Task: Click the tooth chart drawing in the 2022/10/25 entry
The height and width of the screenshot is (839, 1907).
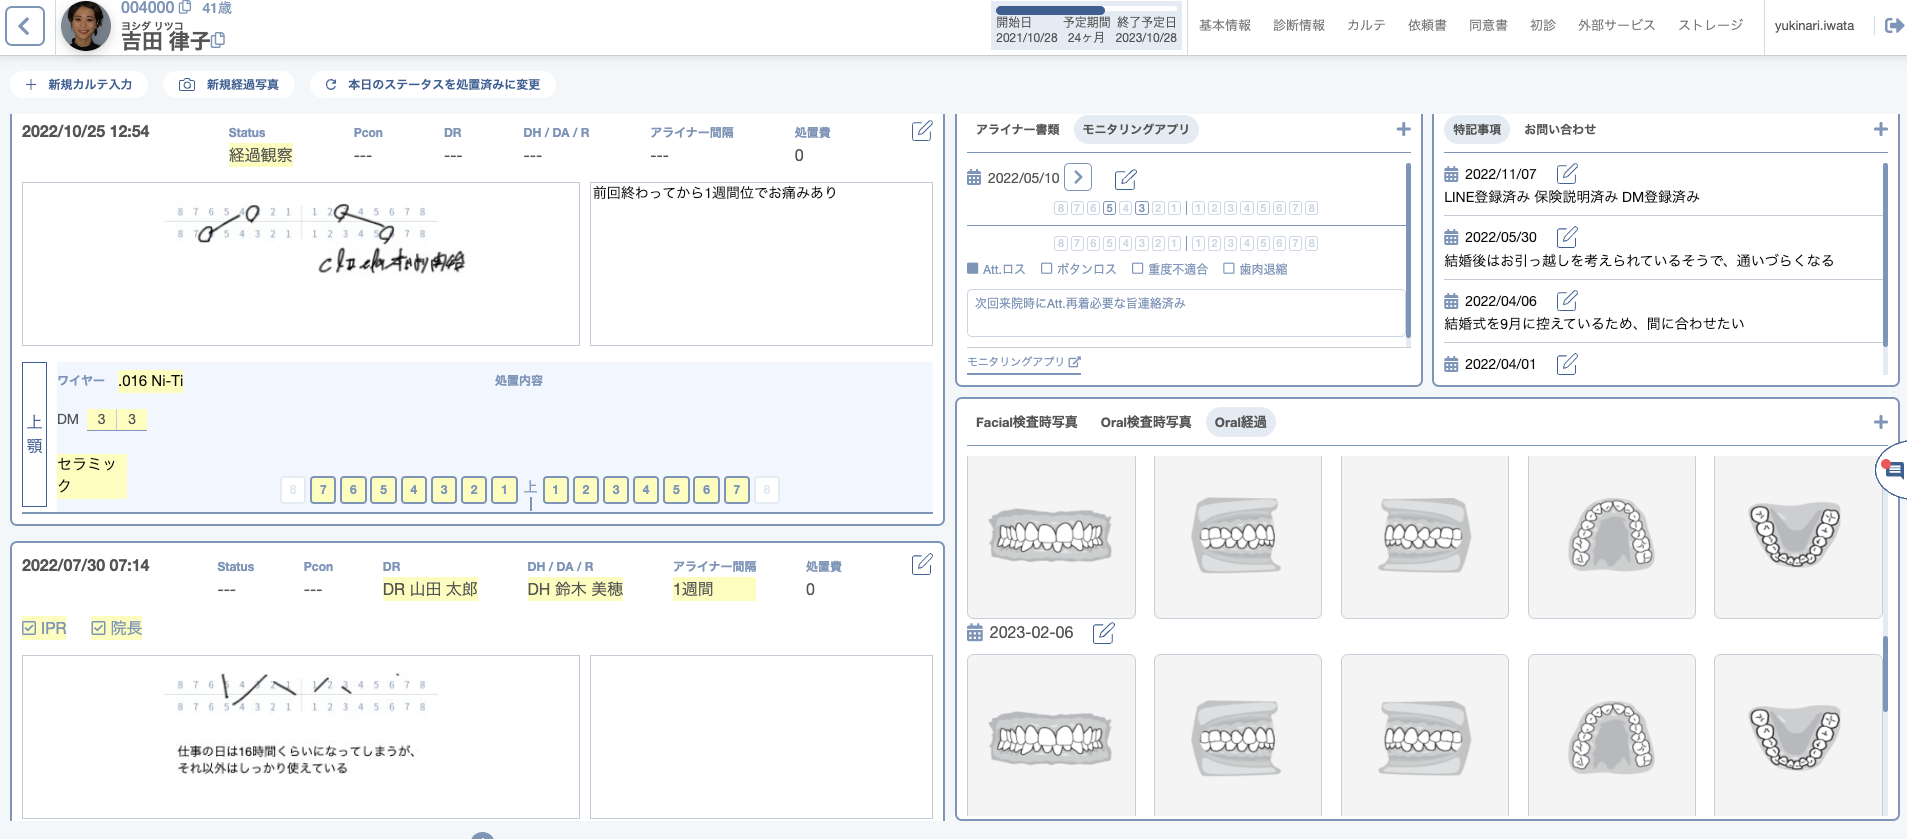Action: (x=301, y=264)
